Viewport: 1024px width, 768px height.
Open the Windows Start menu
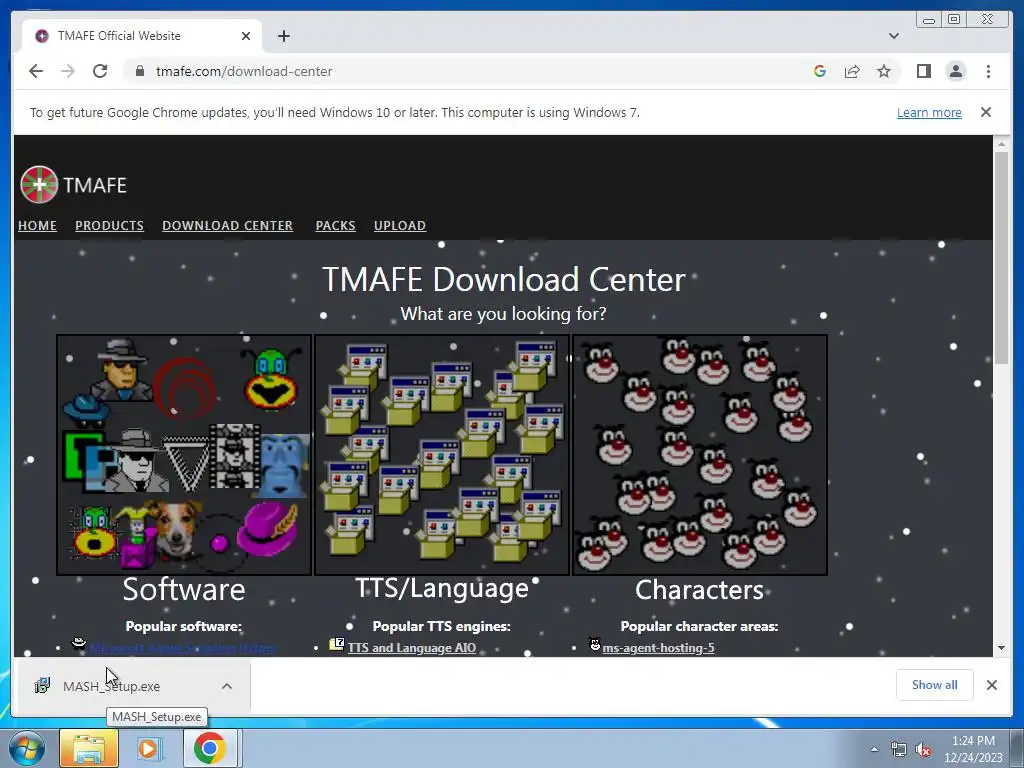point(27,749)
